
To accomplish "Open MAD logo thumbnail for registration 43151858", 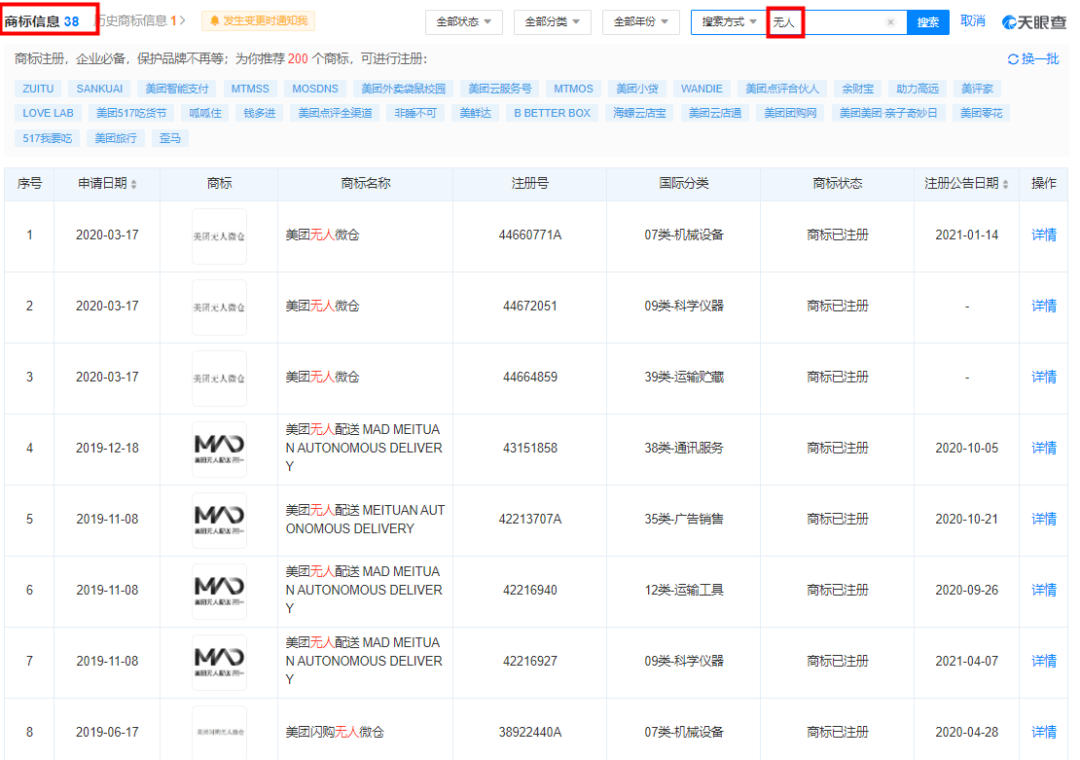I will [x=219, y=449].
